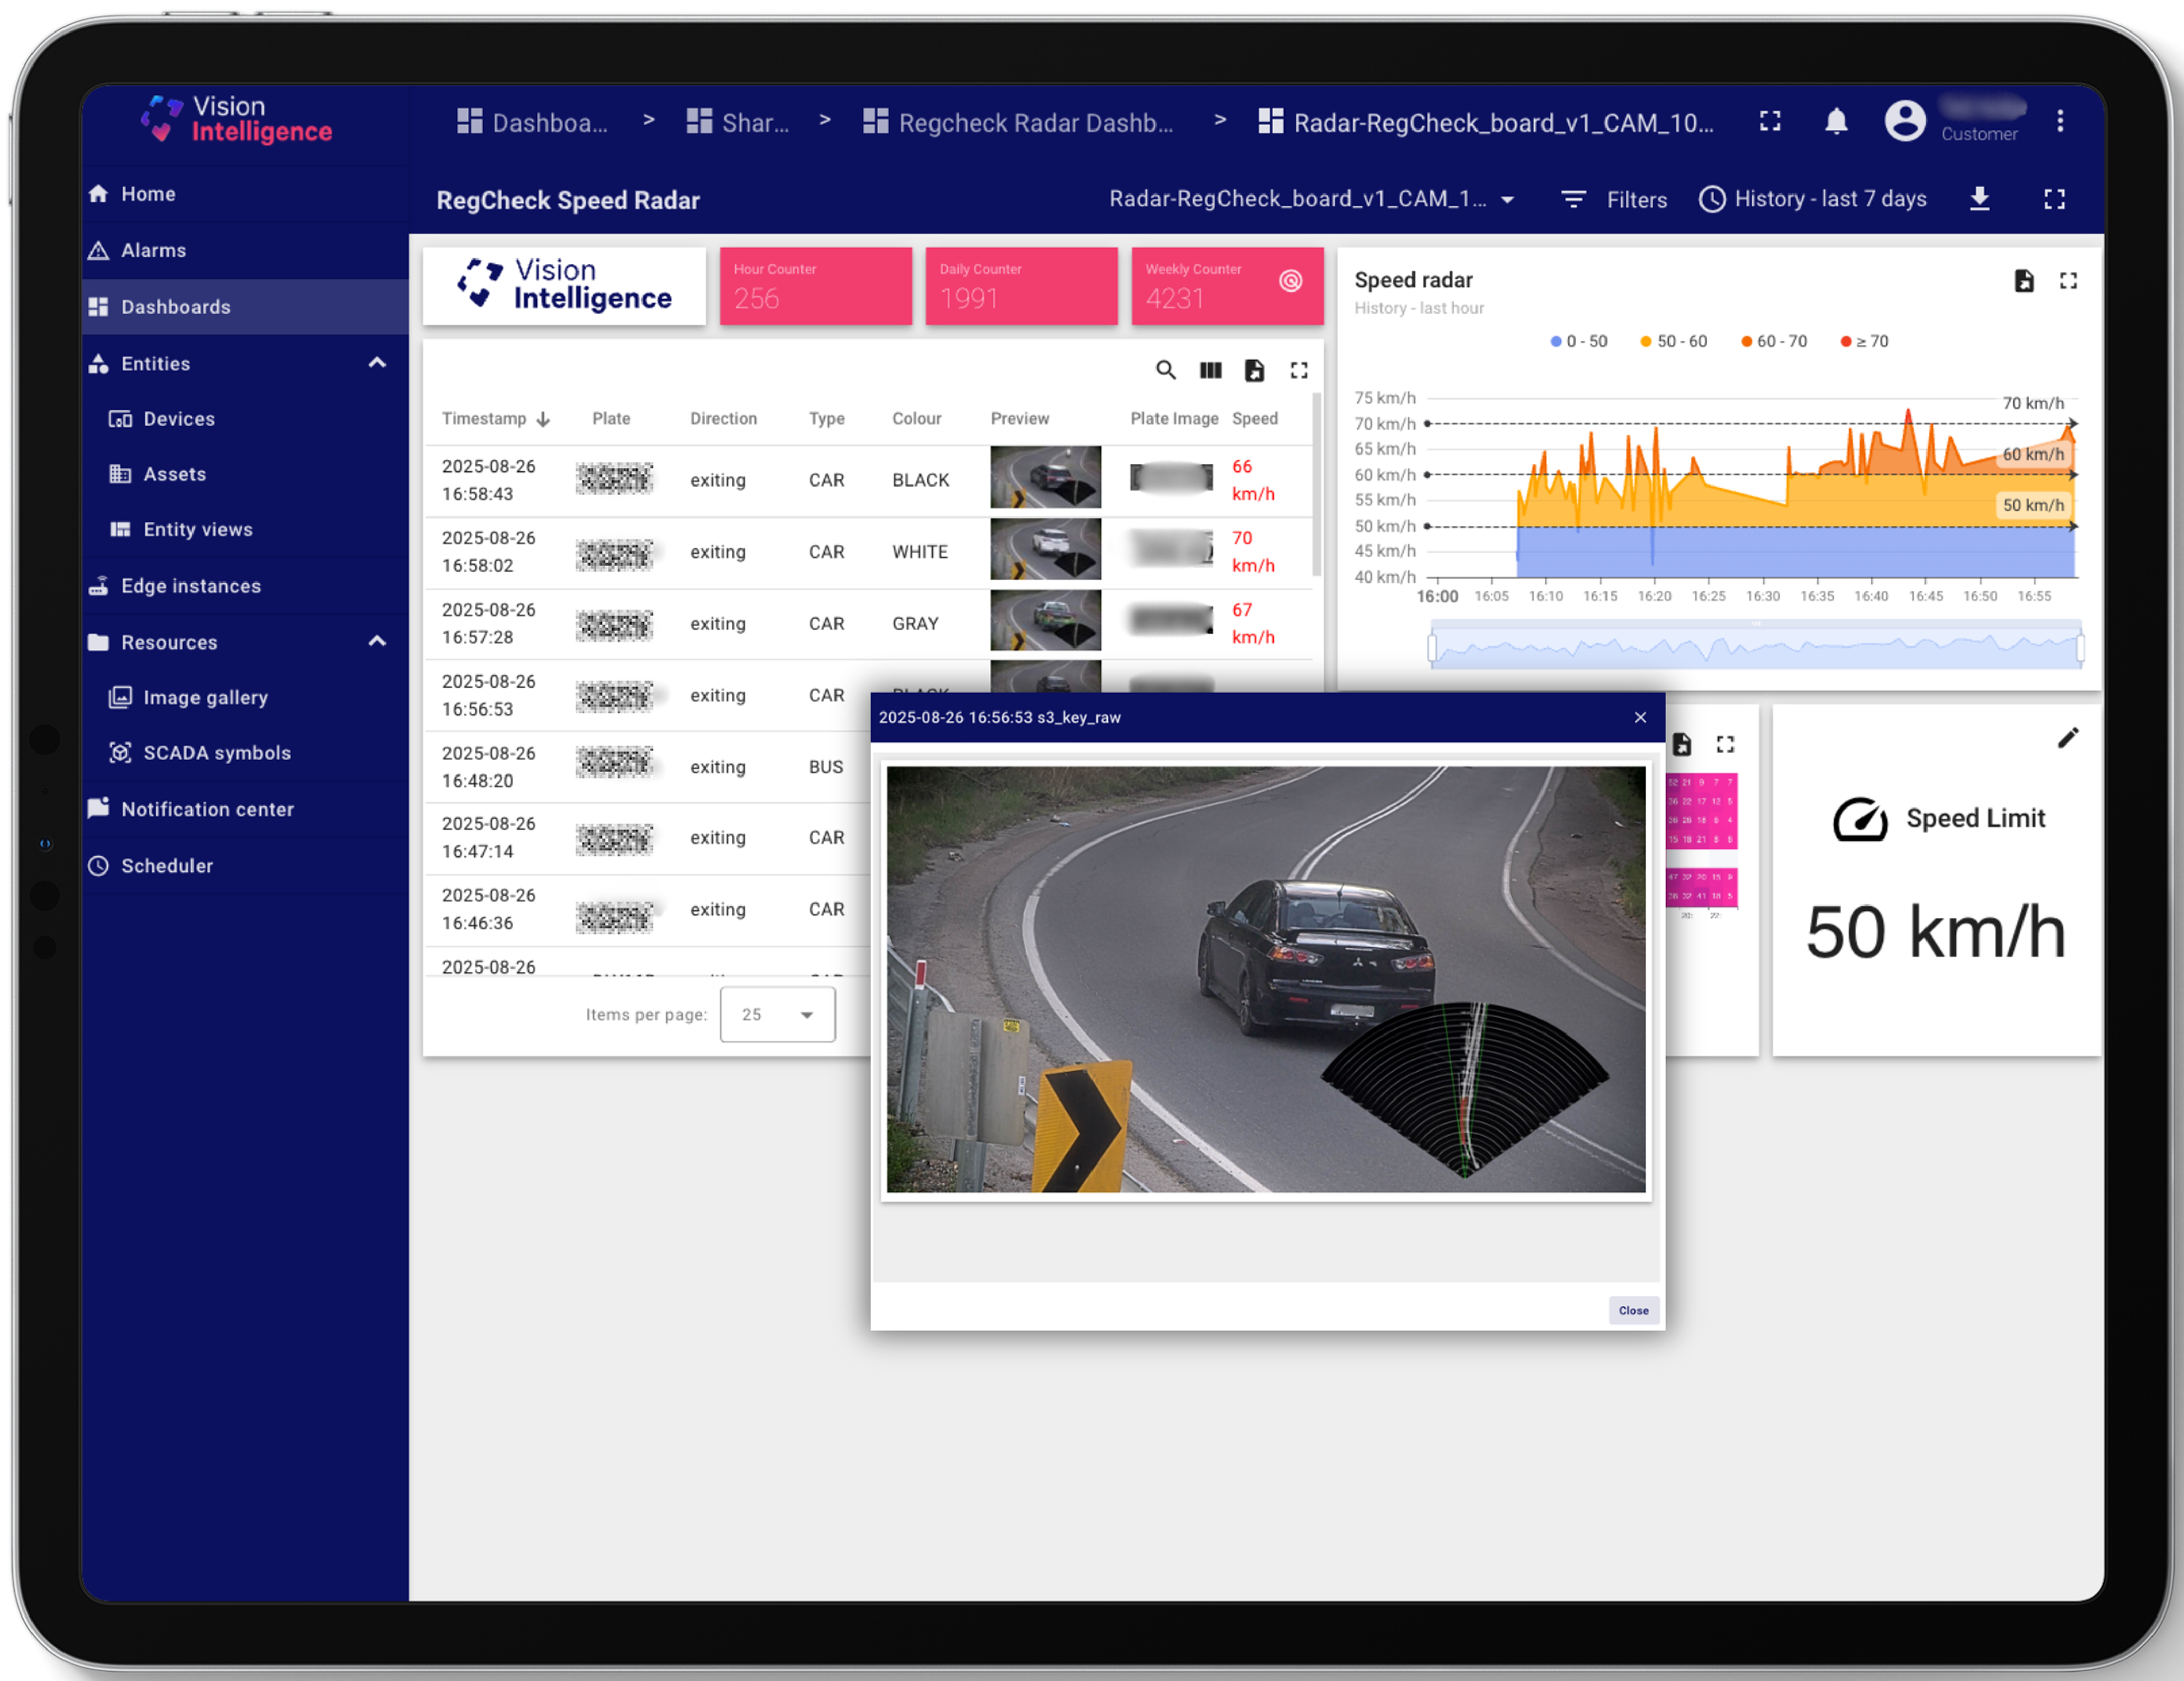The width and height of the screenshot is (2184, 1681).
Task: Toggle the 50 - 60 legend series
Action: point(1673,342)
